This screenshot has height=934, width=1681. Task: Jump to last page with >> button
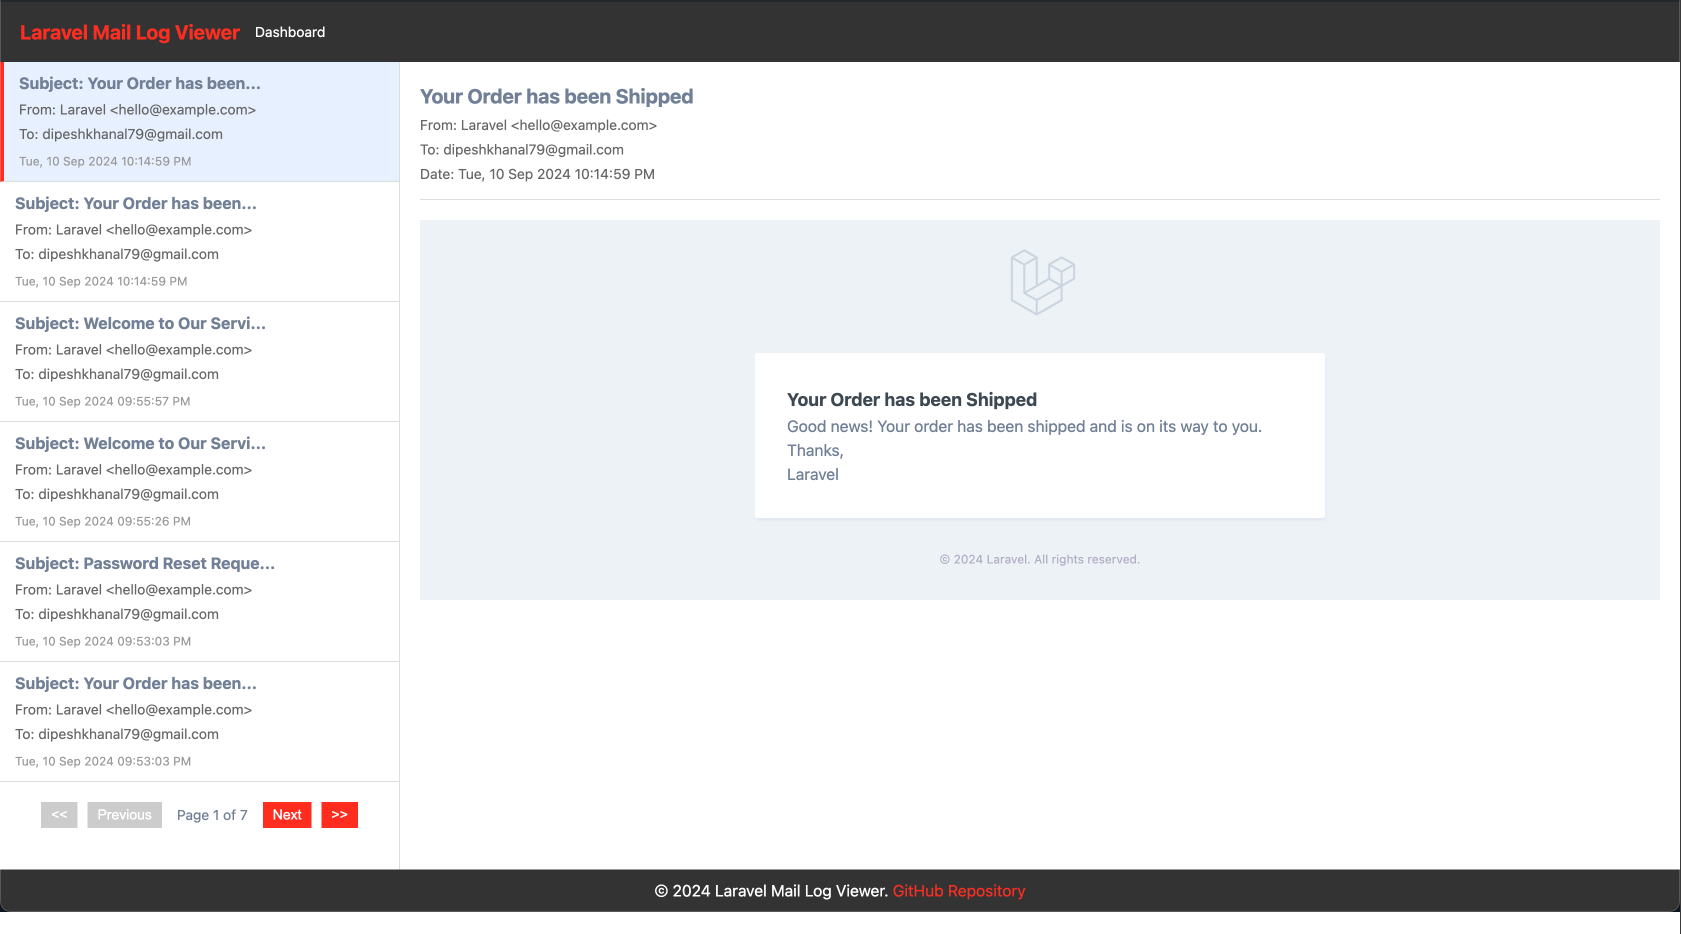339,815
